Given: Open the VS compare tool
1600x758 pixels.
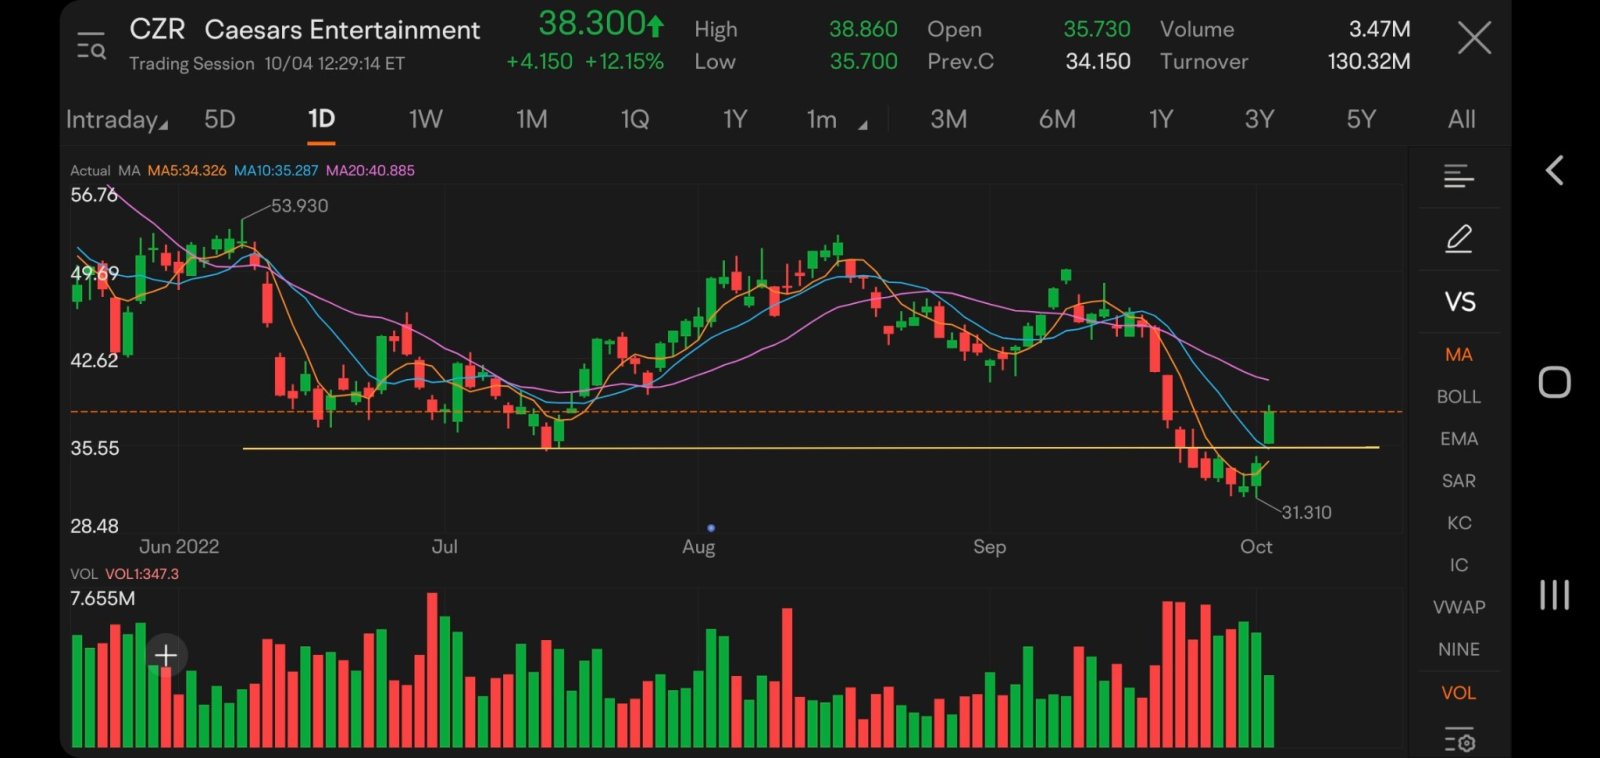Looking at the screenshot, I should click(x=1460, y=302).
